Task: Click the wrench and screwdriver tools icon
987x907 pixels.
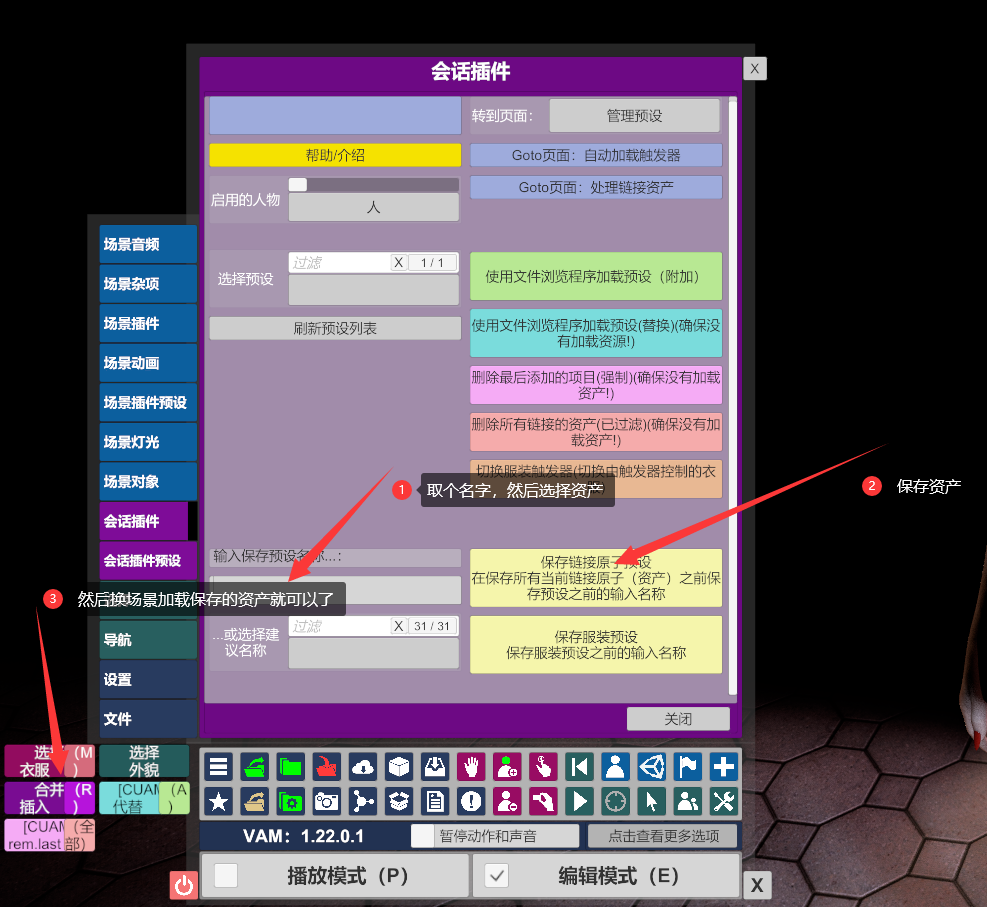Action: (723, 801)
